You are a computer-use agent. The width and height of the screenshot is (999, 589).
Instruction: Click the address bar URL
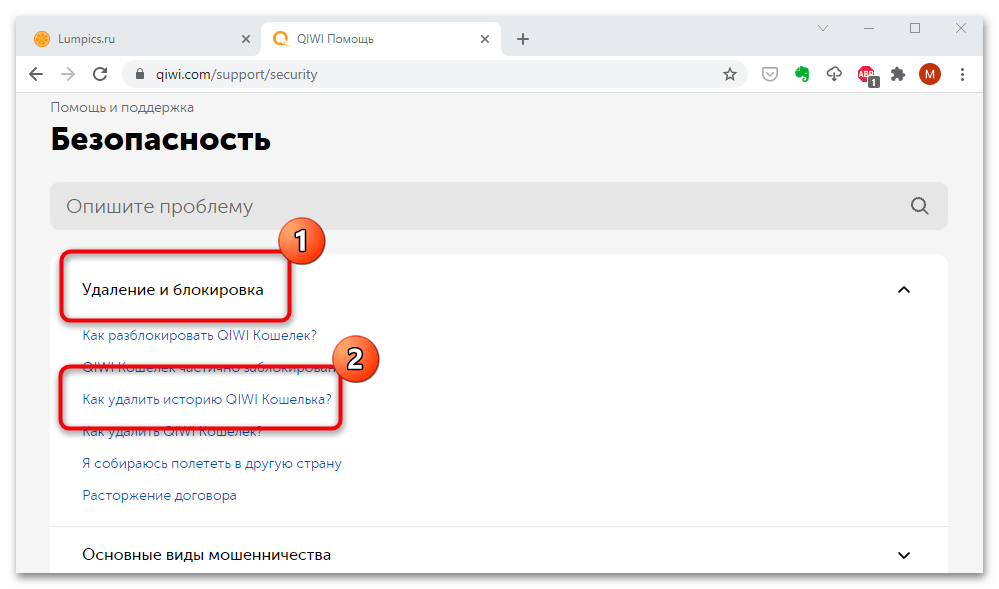[236, 75]
